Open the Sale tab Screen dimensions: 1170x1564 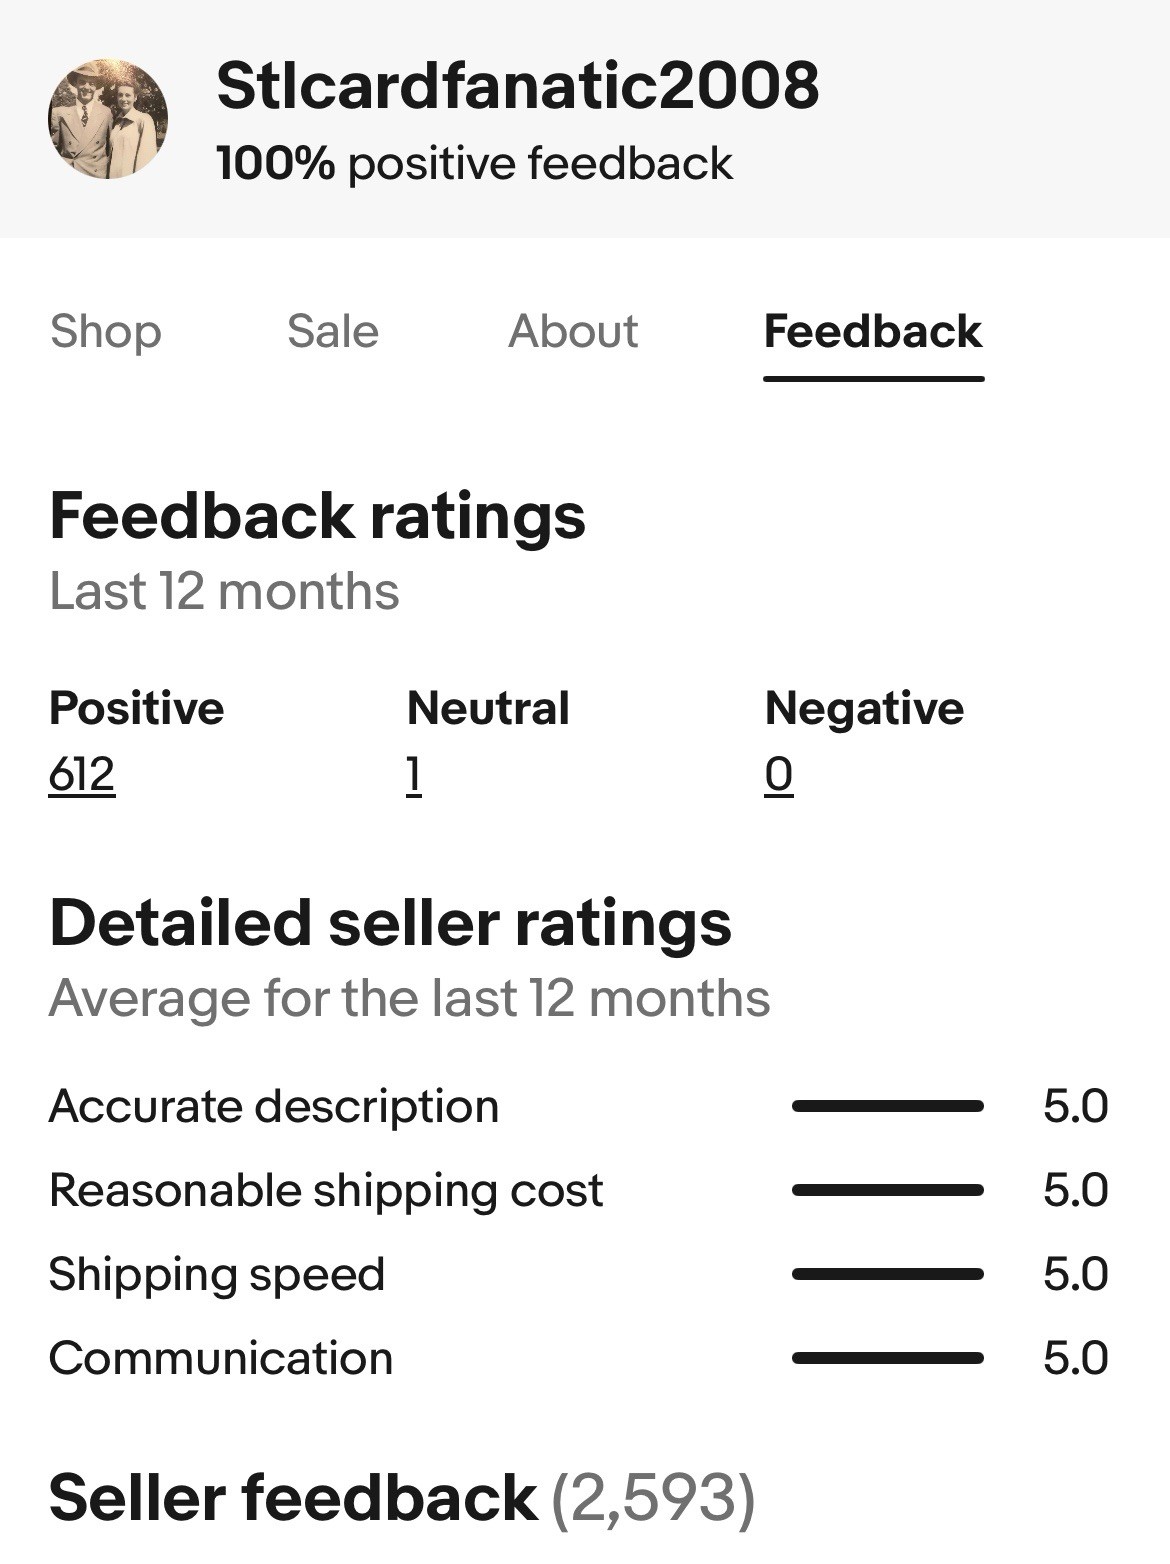333,331
